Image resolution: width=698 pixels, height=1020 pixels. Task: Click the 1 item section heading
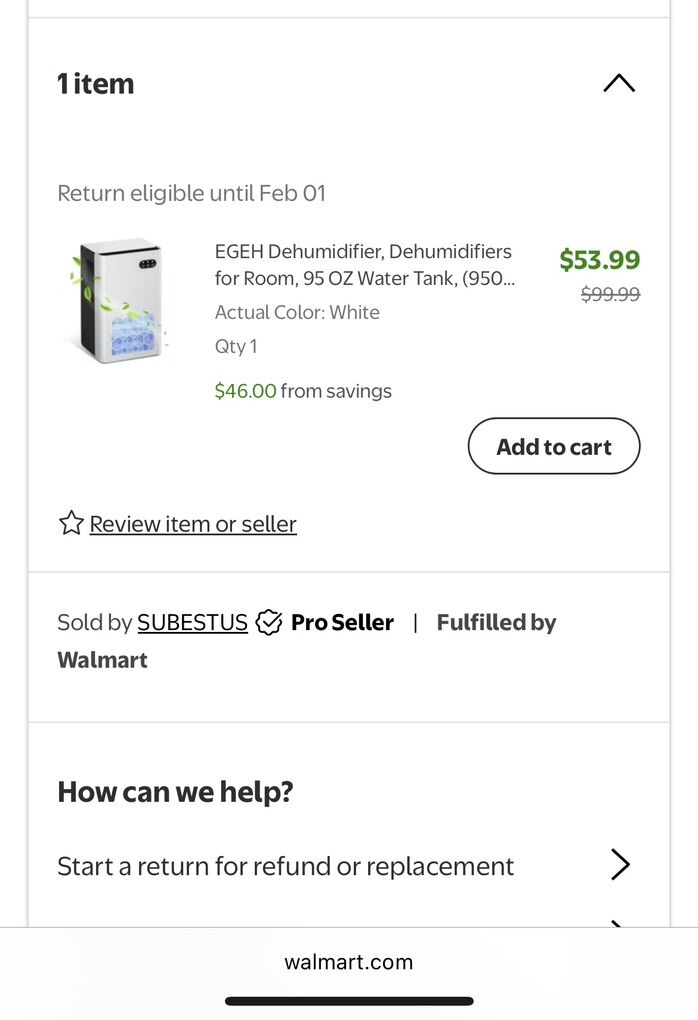pos(96,84)
